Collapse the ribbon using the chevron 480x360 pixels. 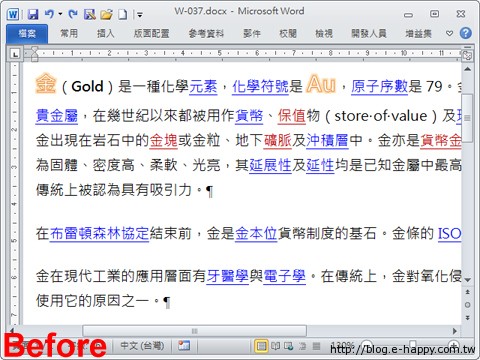coord(449,33)
